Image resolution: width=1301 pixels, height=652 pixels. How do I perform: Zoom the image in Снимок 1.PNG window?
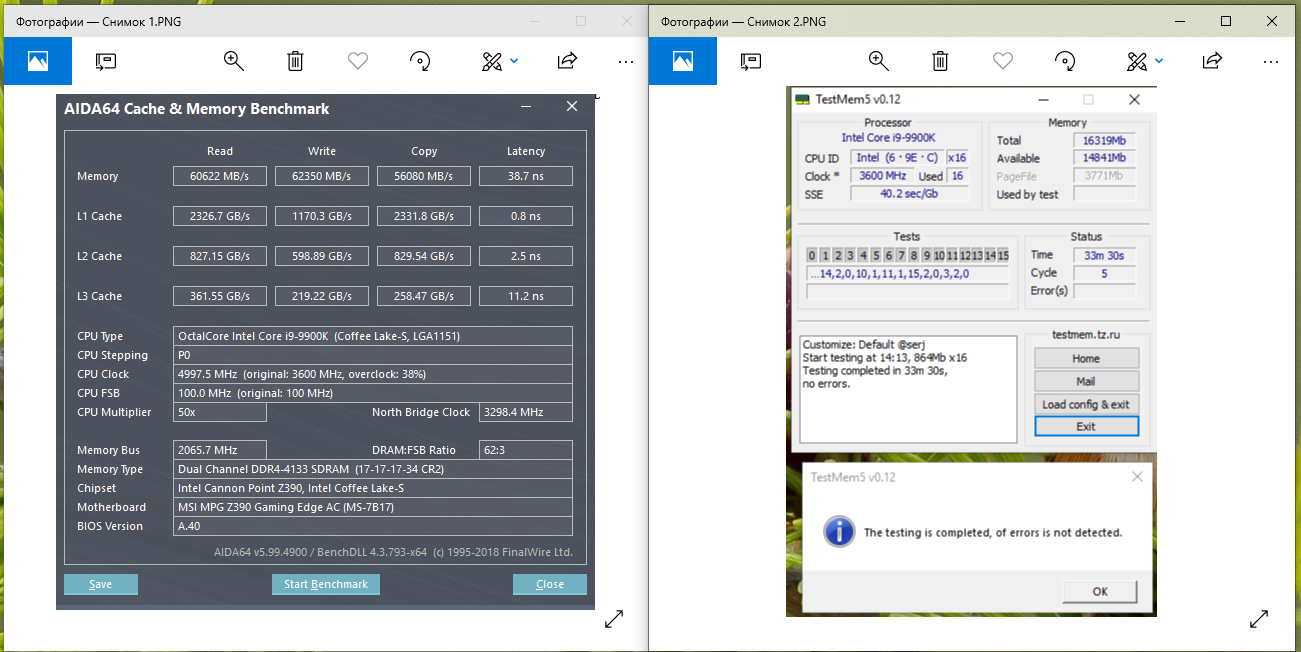pyautogui.click(x=234, y=61)
